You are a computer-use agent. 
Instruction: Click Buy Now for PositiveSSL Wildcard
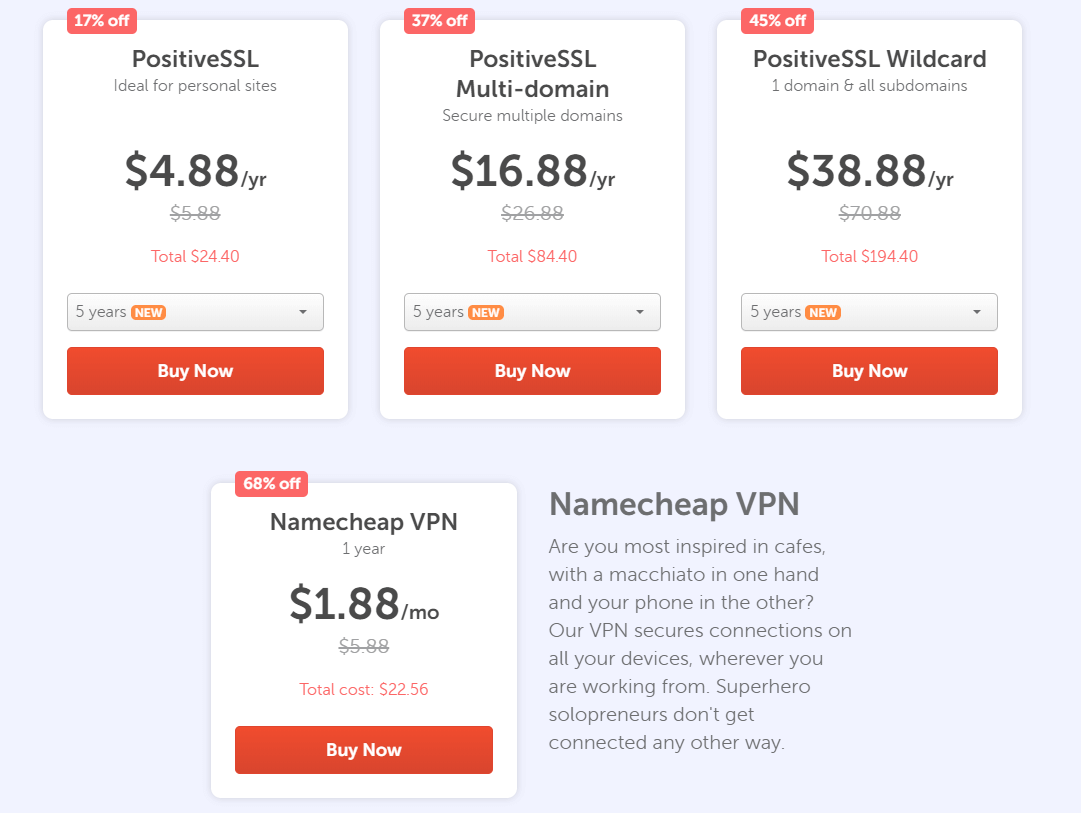point(869,371)
